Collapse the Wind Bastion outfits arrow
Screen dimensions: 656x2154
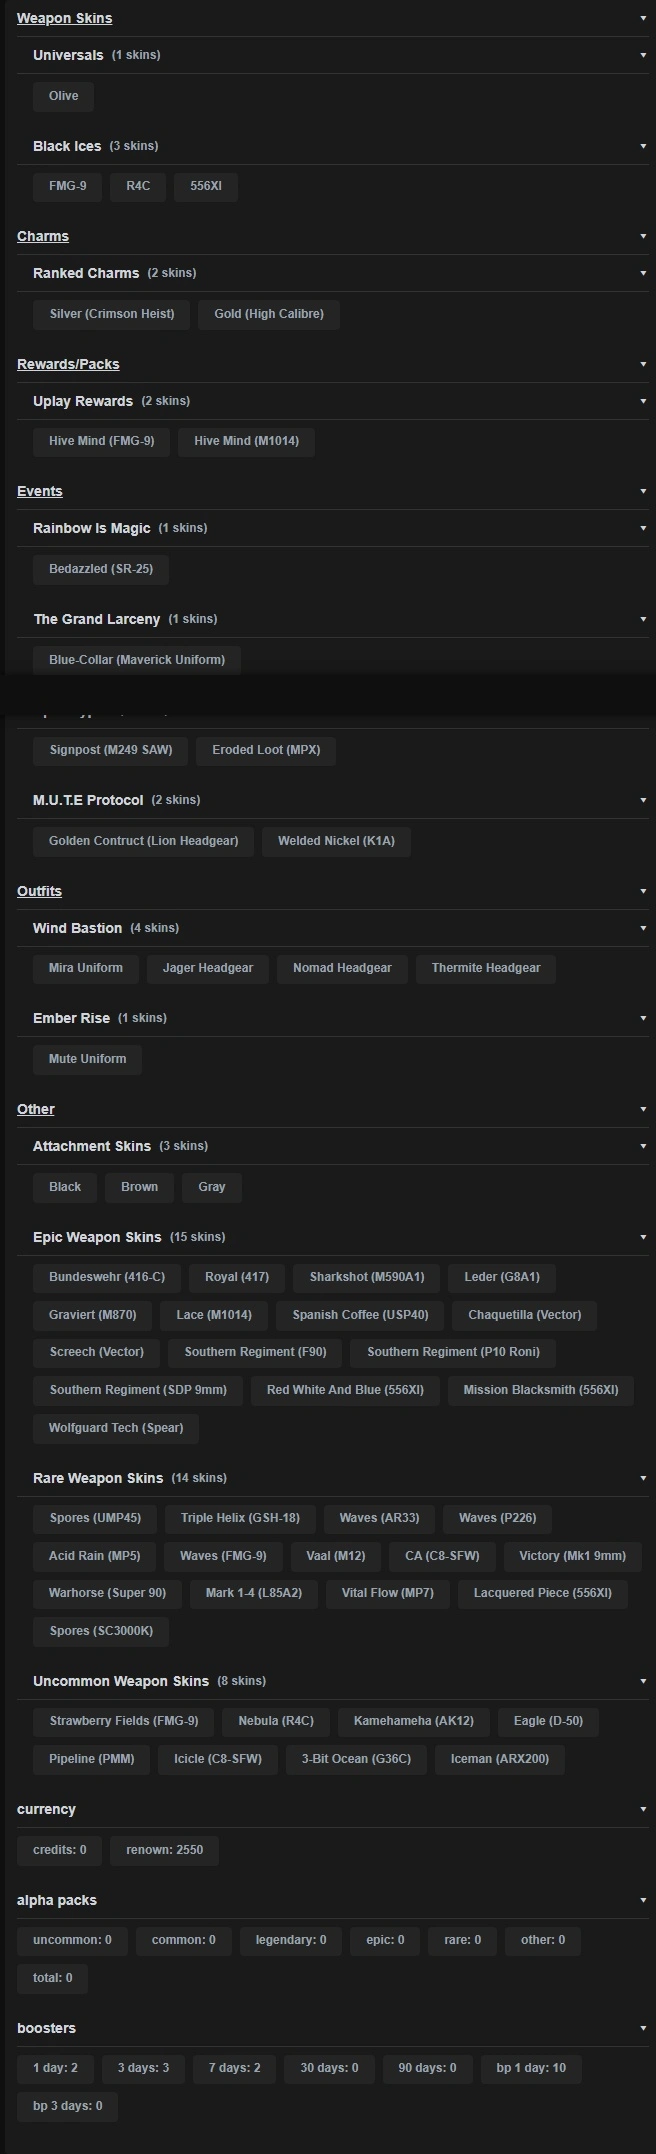pyautogui.click(x=643, y=928)
